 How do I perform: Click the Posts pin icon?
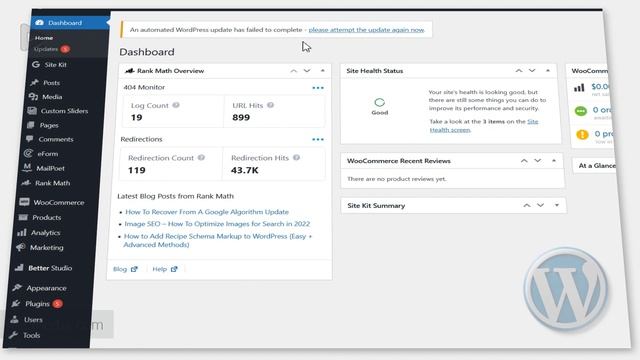[x=34, y=82]
